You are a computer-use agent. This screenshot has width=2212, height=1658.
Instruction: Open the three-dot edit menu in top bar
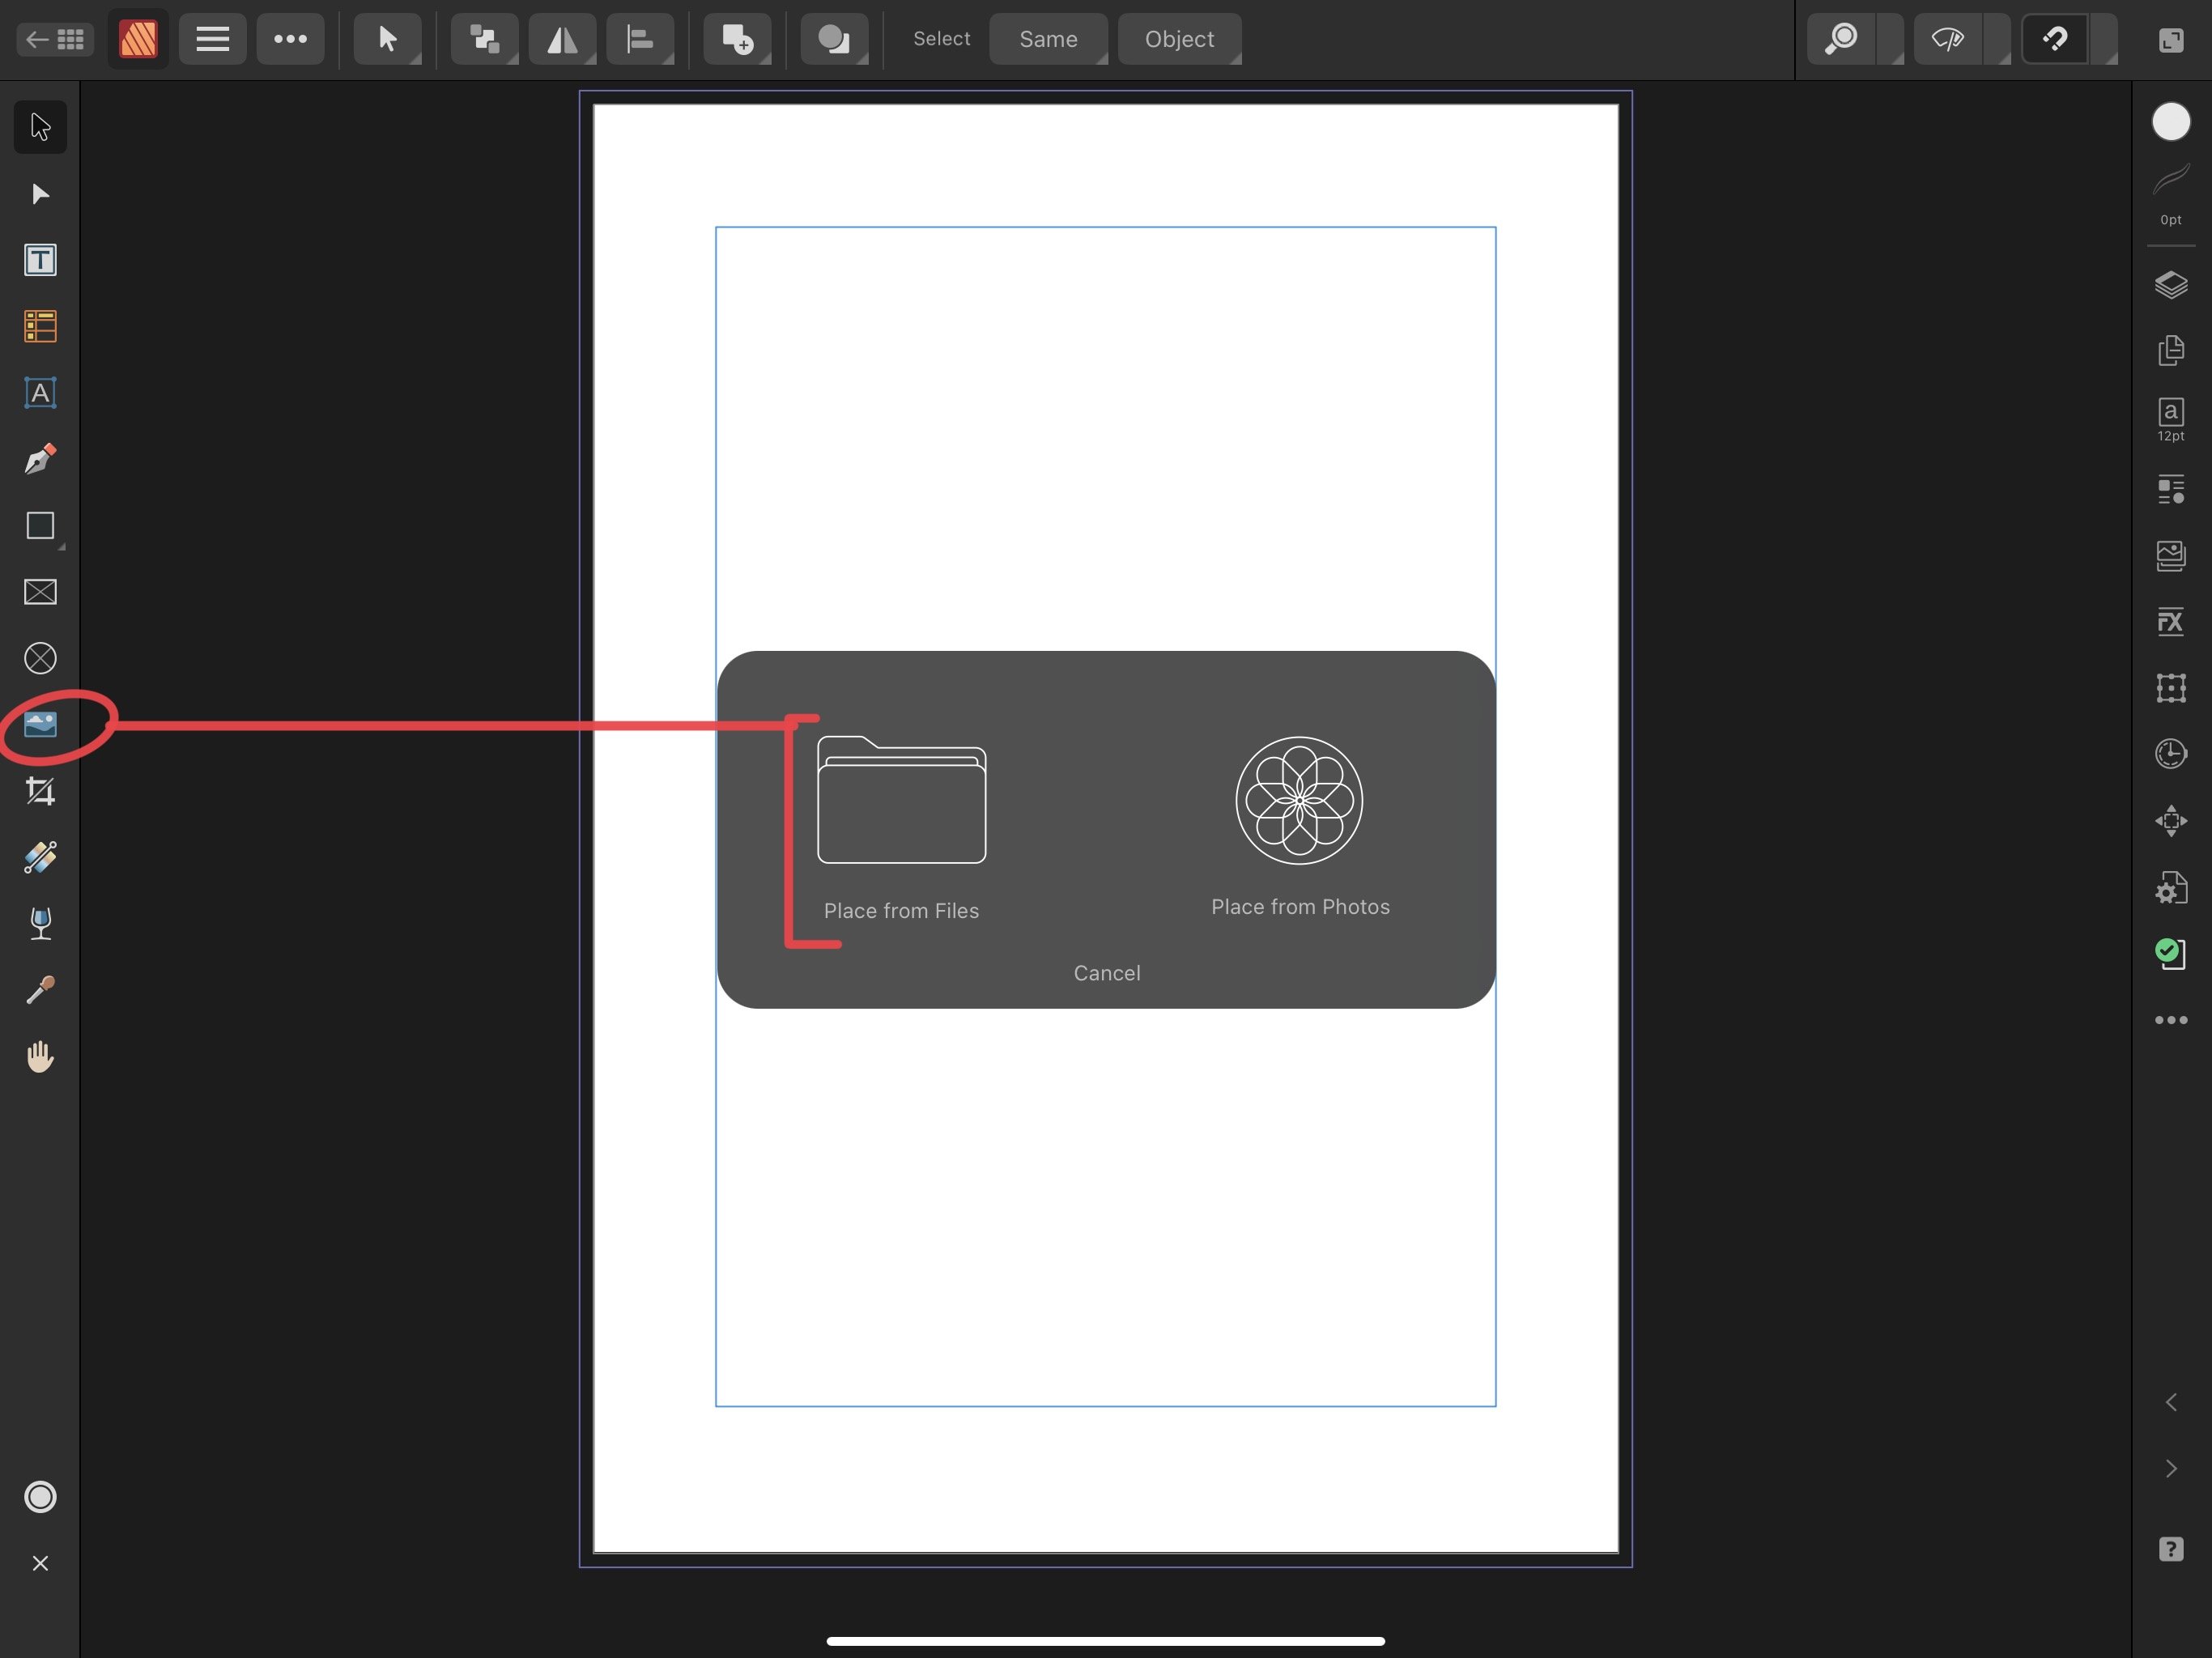[x=290, y=39]
